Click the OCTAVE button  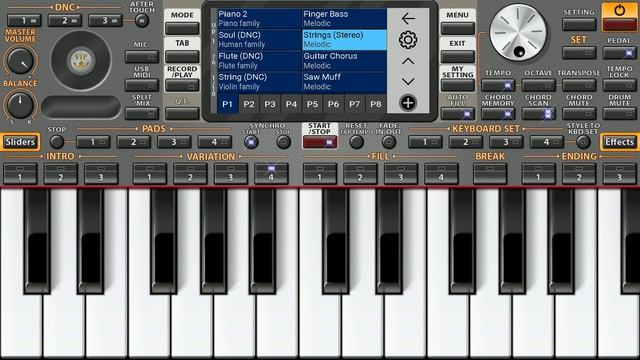pos(538,85)
